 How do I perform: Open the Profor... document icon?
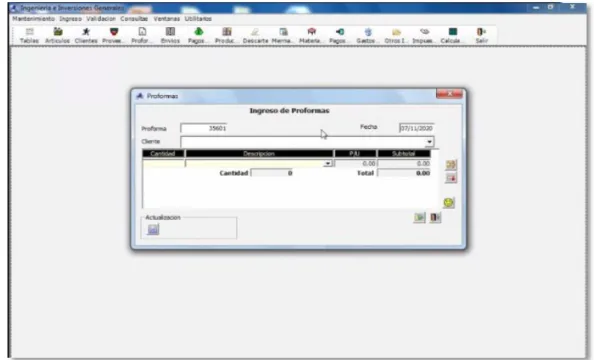[142, 36]
